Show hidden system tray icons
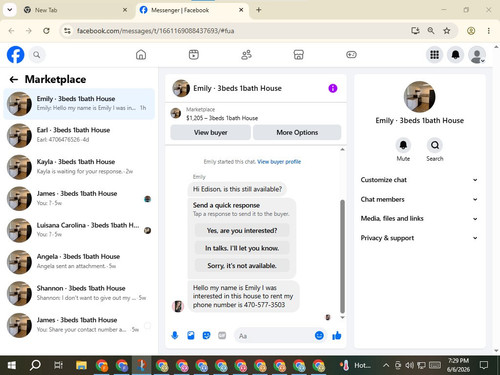500x375 pixels. [x=386, y=365]
